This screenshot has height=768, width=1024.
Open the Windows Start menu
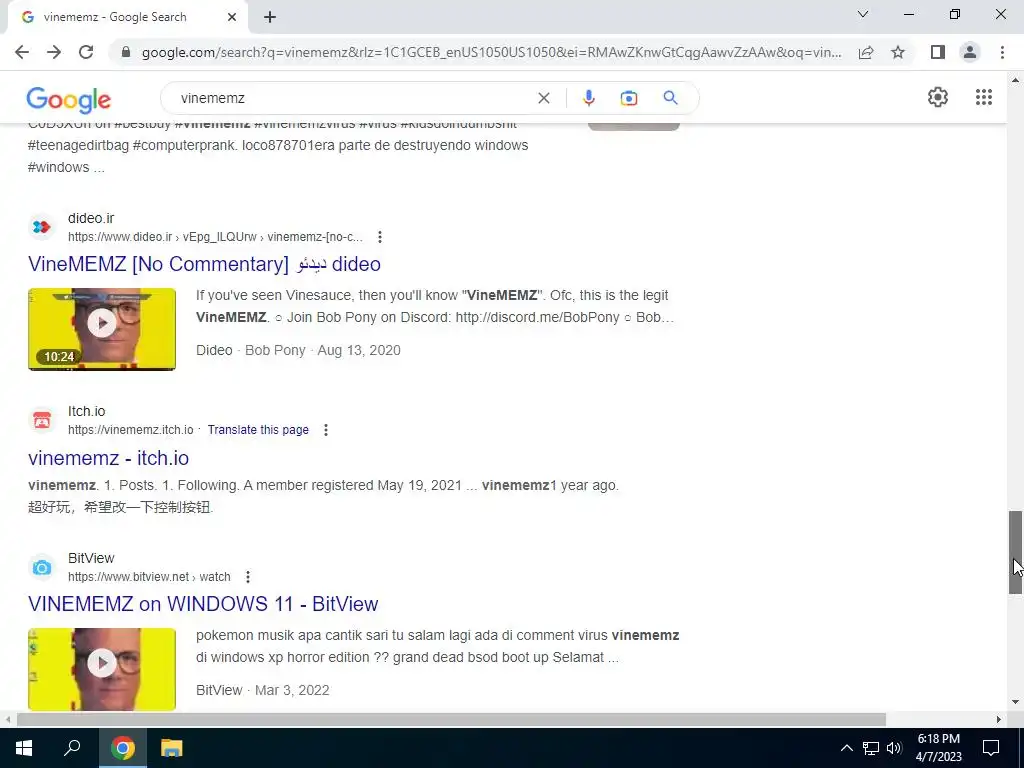(x=24, y=748)
